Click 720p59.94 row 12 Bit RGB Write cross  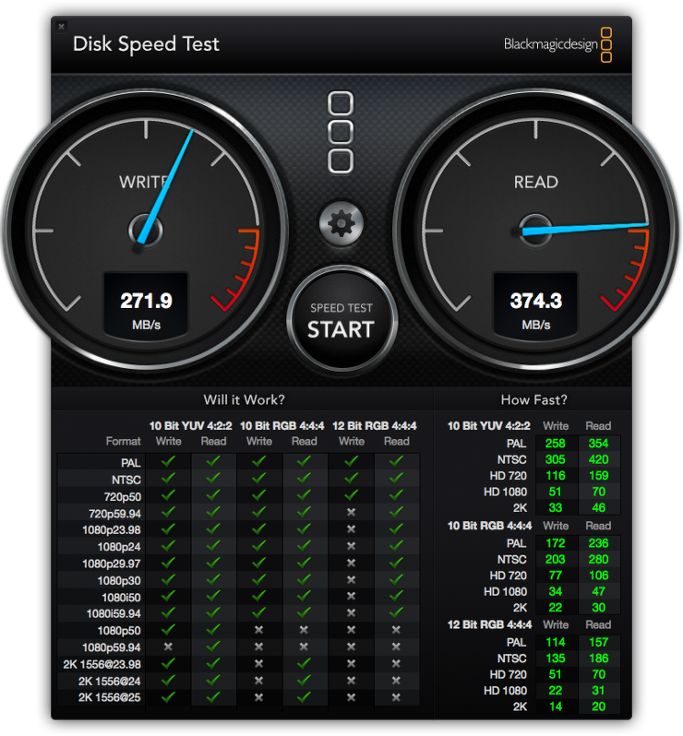351,512
